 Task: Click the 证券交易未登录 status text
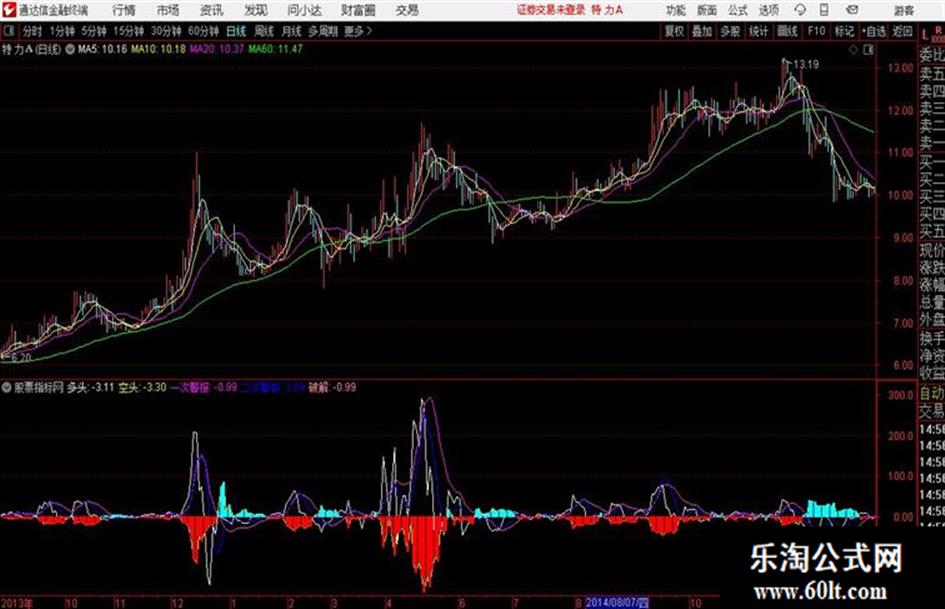point(551,10)
